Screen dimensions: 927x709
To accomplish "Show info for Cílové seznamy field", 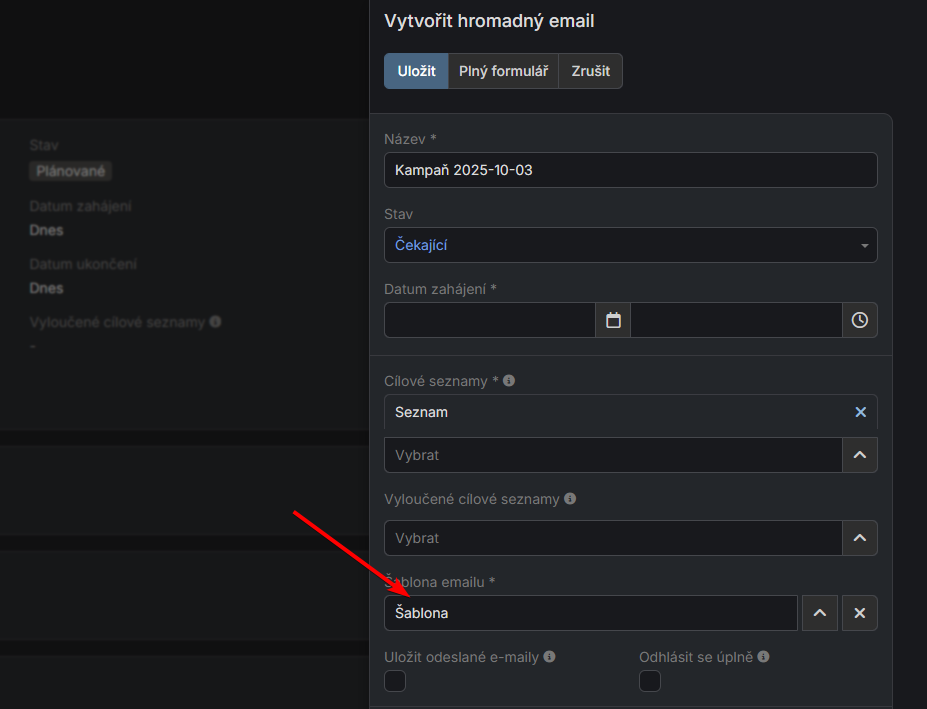I will point(509,381).
